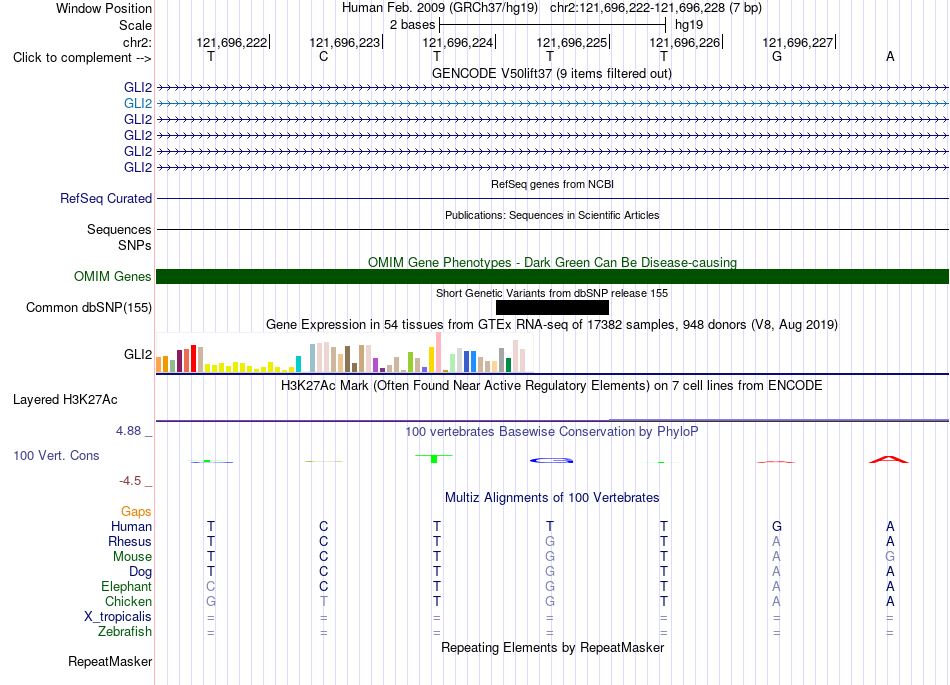
Task: Click the 100 Vert. Cons track label
Action: 56,455
